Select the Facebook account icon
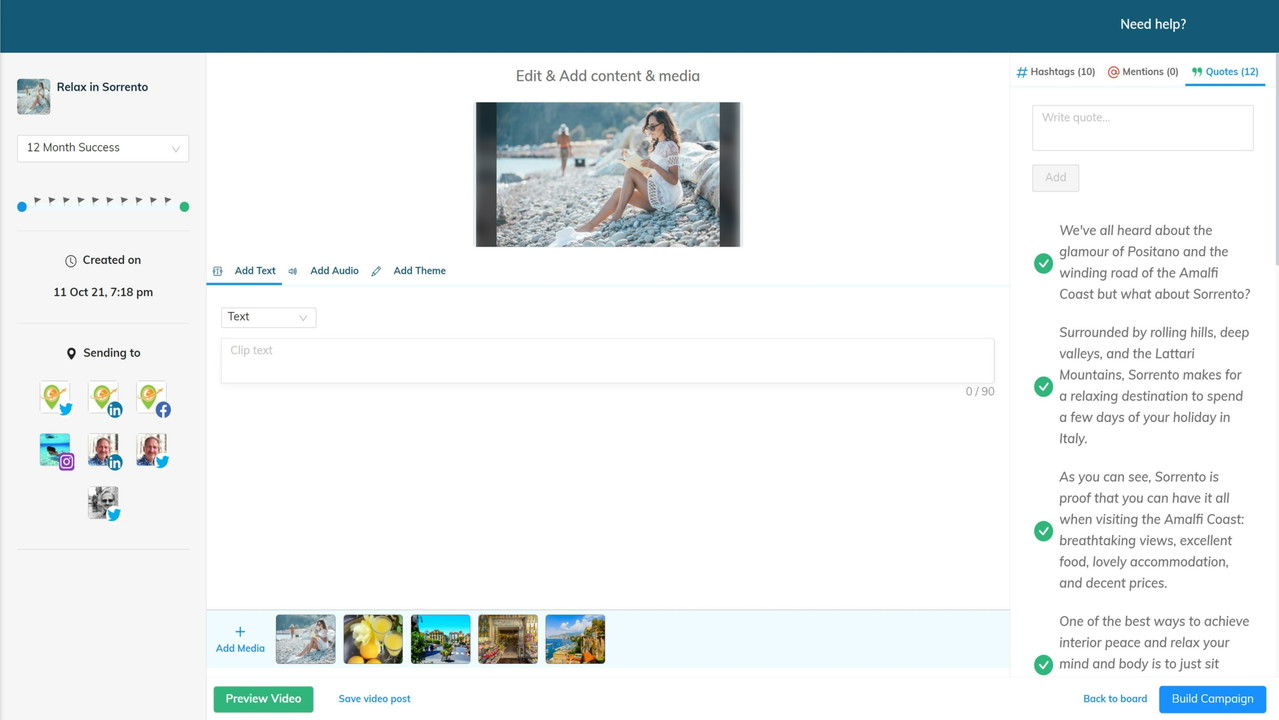 pos(152,398)
